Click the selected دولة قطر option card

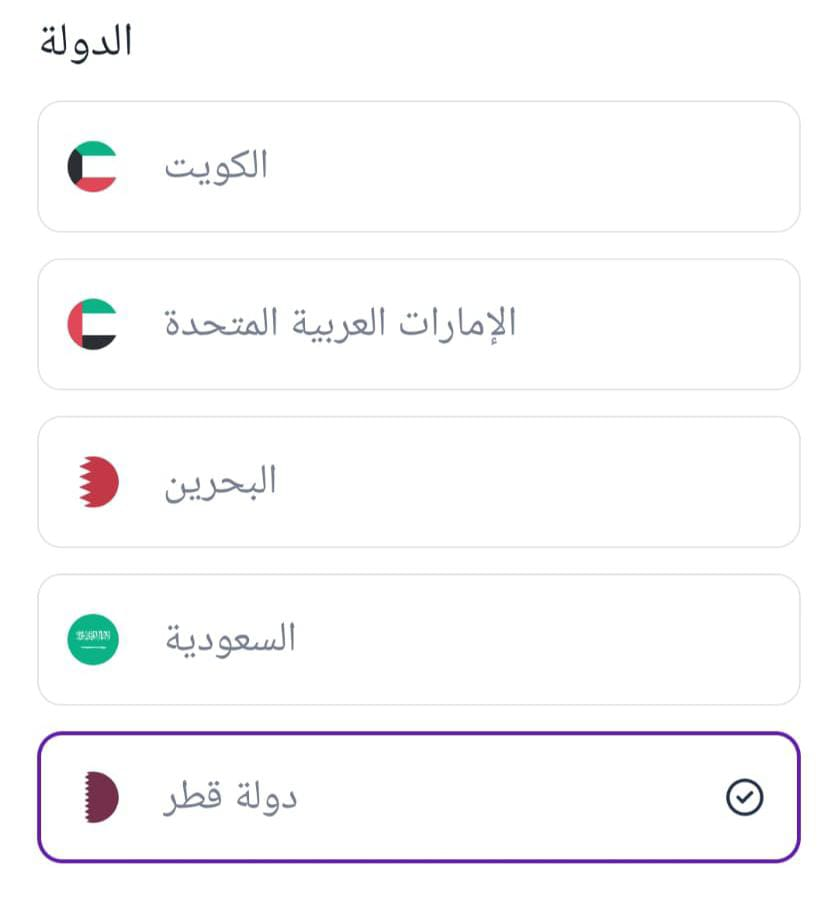pos(418,797)
